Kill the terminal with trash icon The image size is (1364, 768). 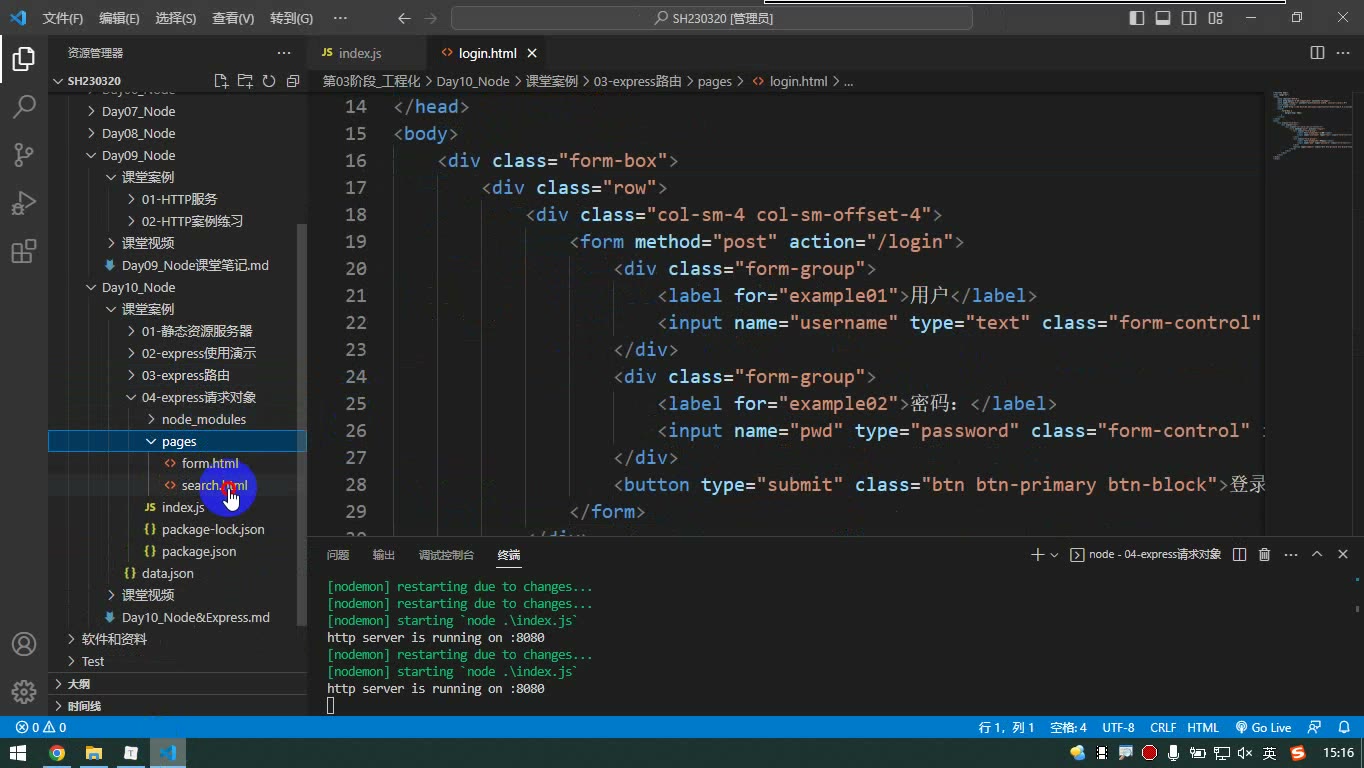(x=1264, y=554)
